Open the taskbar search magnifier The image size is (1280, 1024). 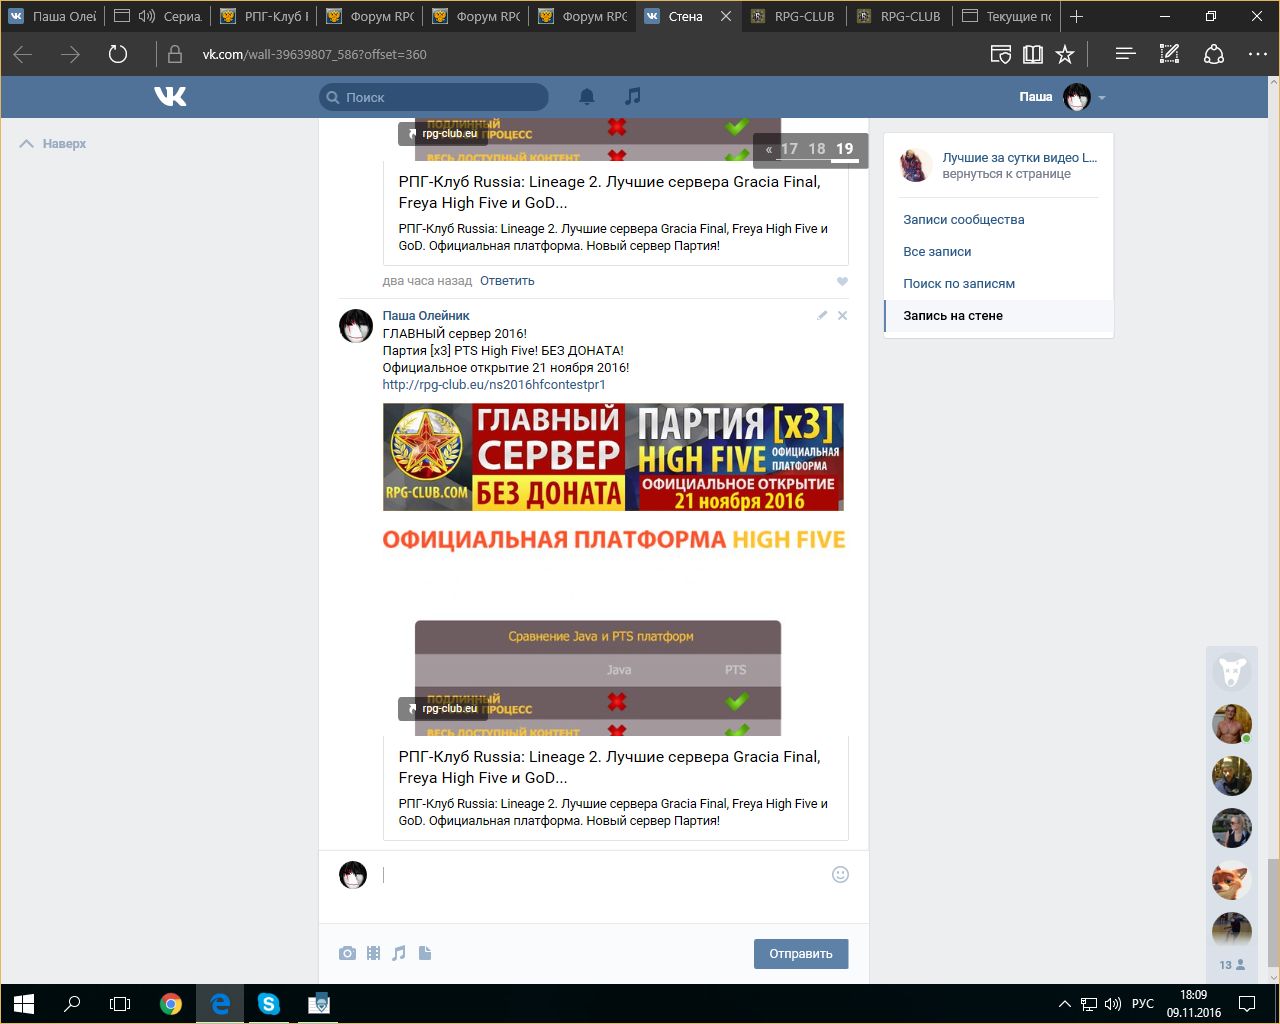click(x=72, y=1003)
